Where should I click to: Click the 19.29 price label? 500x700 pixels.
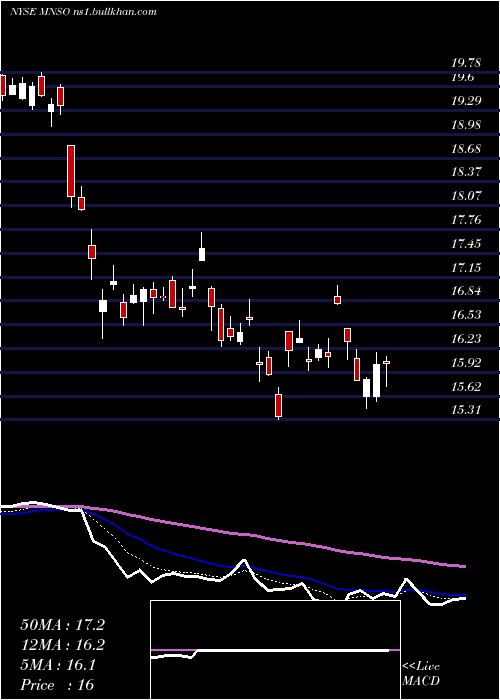click(x=466, y=101)
